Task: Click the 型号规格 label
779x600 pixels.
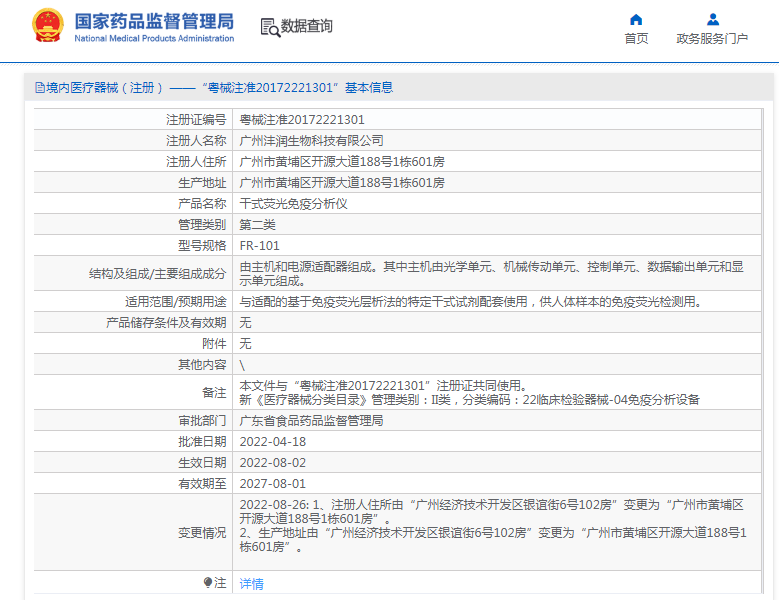Action: point(202,246)
